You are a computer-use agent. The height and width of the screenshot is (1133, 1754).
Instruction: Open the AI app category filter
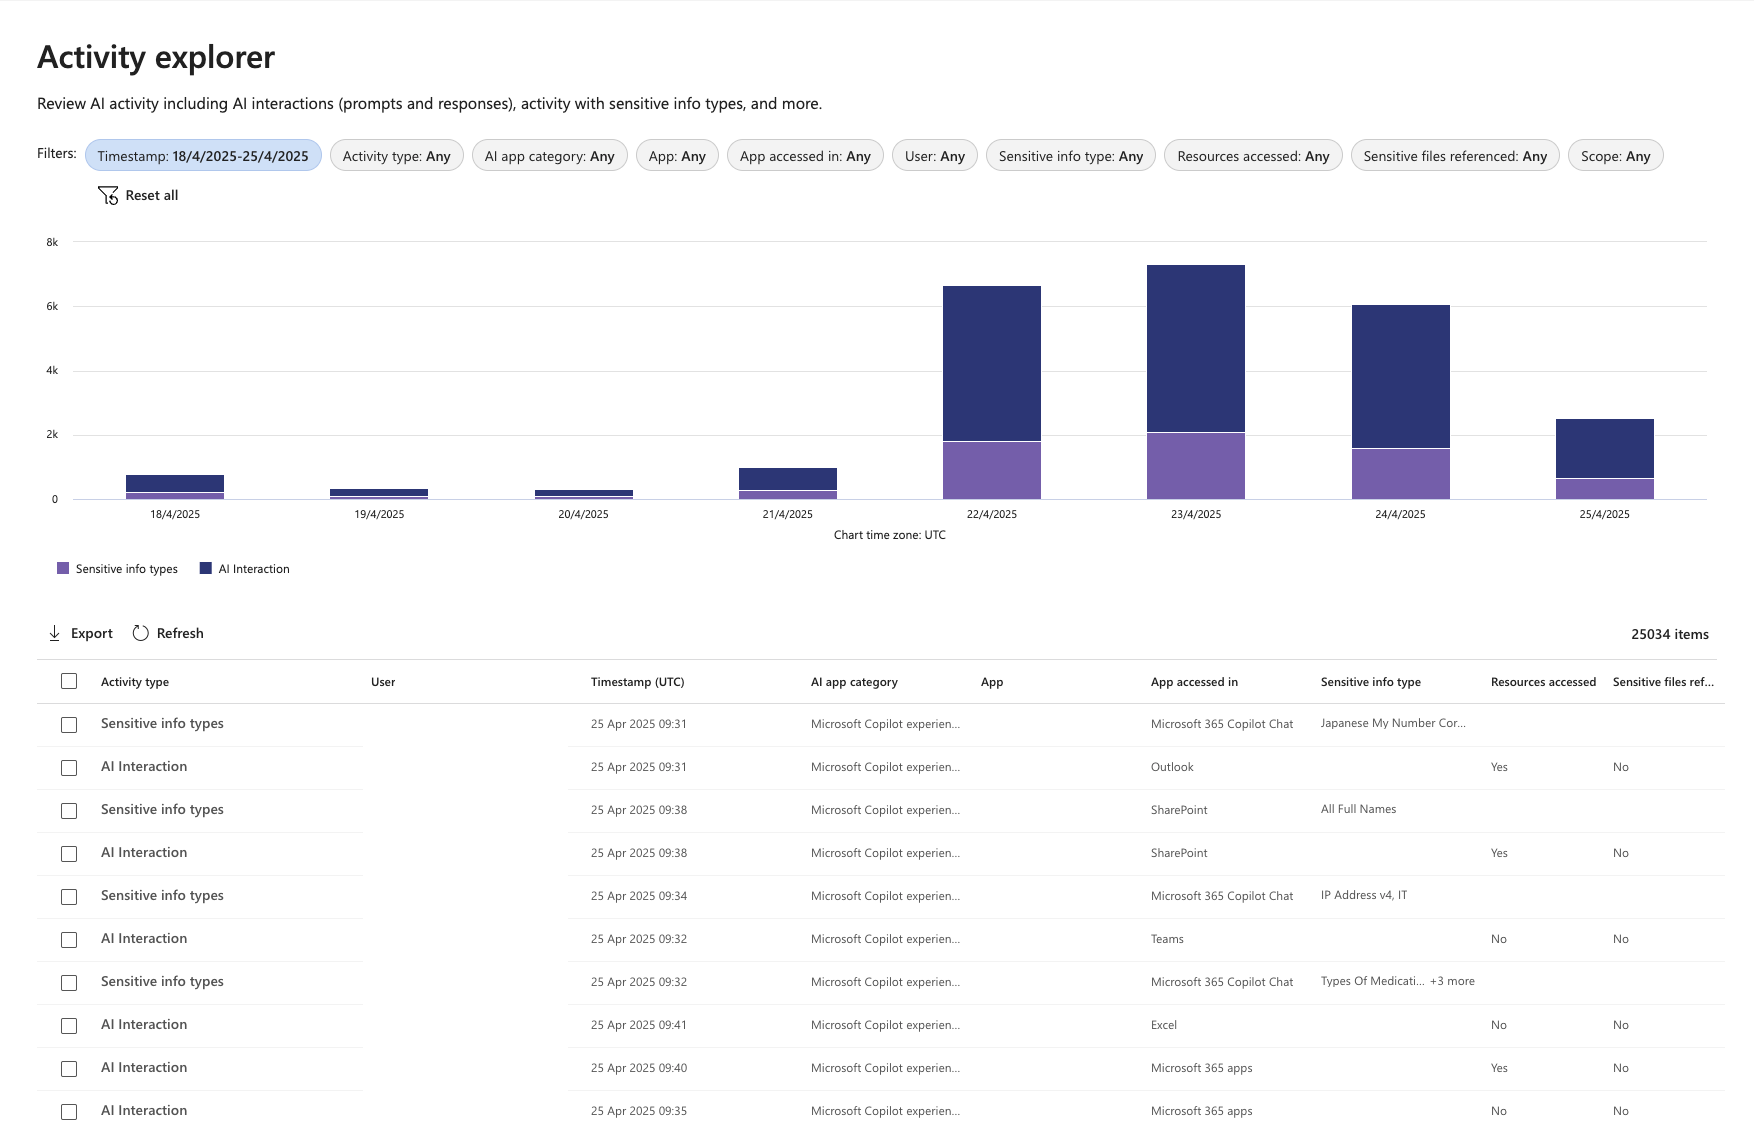pyautogui.click(x=550, y=156)
